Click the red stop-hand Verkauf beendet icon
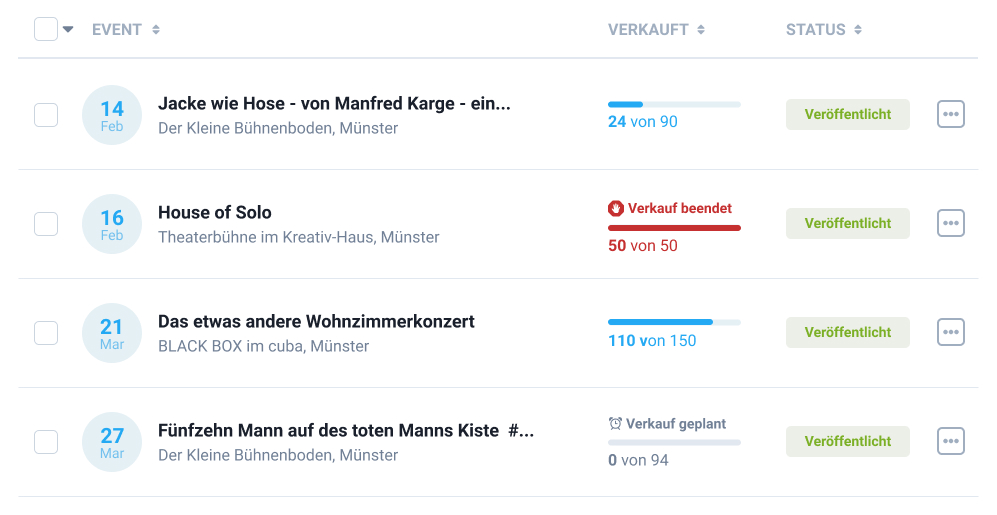 [616, 209]
